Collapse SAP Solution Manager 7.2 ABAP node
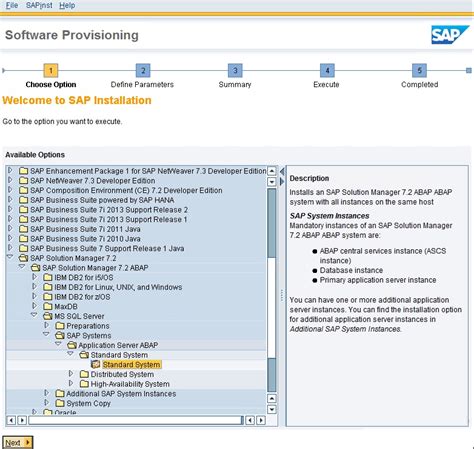The height and width of the screenshot is (449, 474). click(22, 267)
